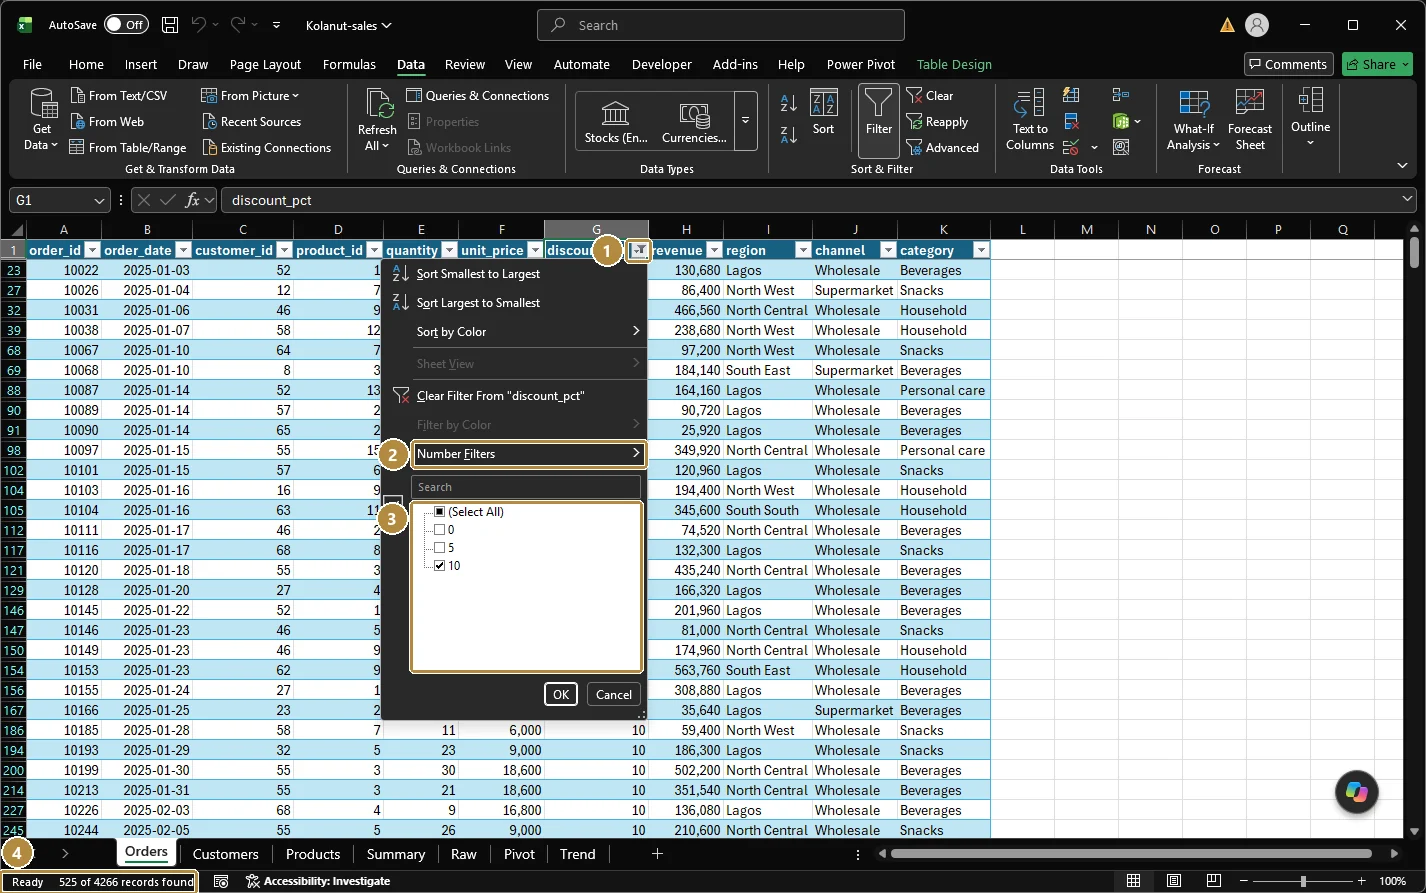Select Clear Filter From "discount_pct"
Image resolution: width=1426 pixels, height=893 pixels.
[500, 396]
